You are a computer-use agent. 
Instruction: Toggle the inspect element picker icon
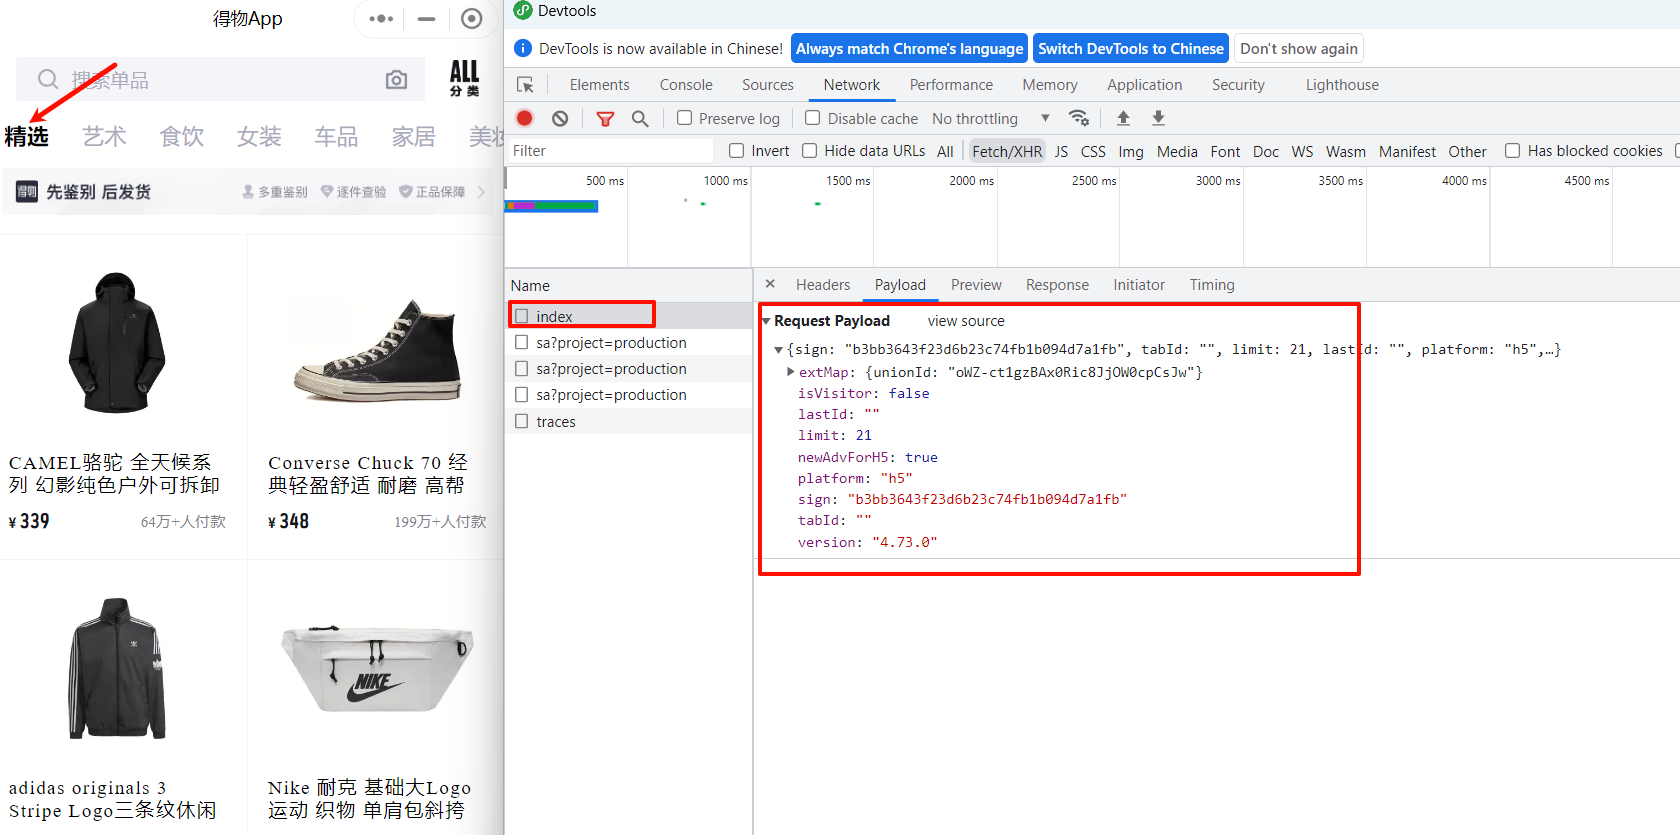525,85
